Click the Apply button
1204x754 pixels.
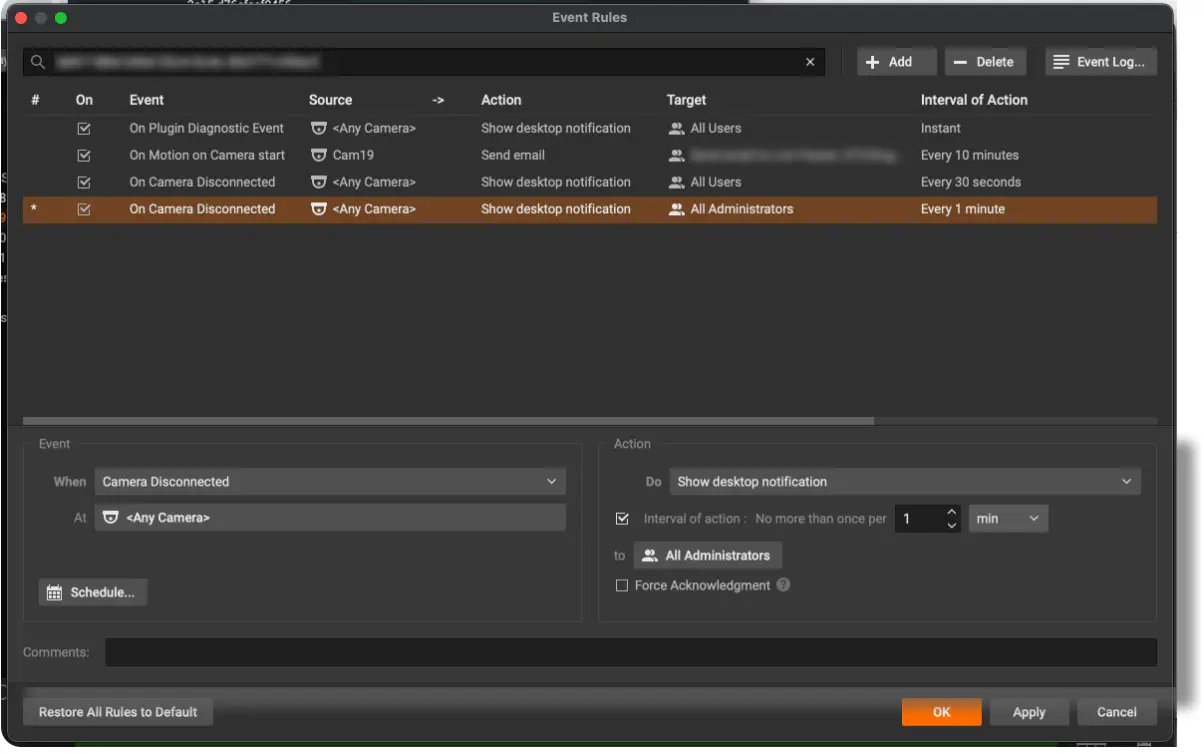[x=1029, y=712]
